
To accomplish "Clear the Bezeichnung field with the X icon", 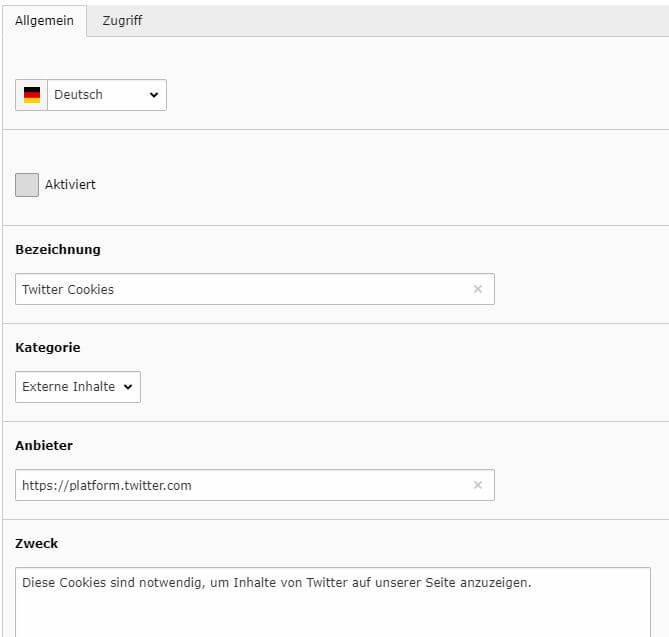I will [x=477, y=289].
